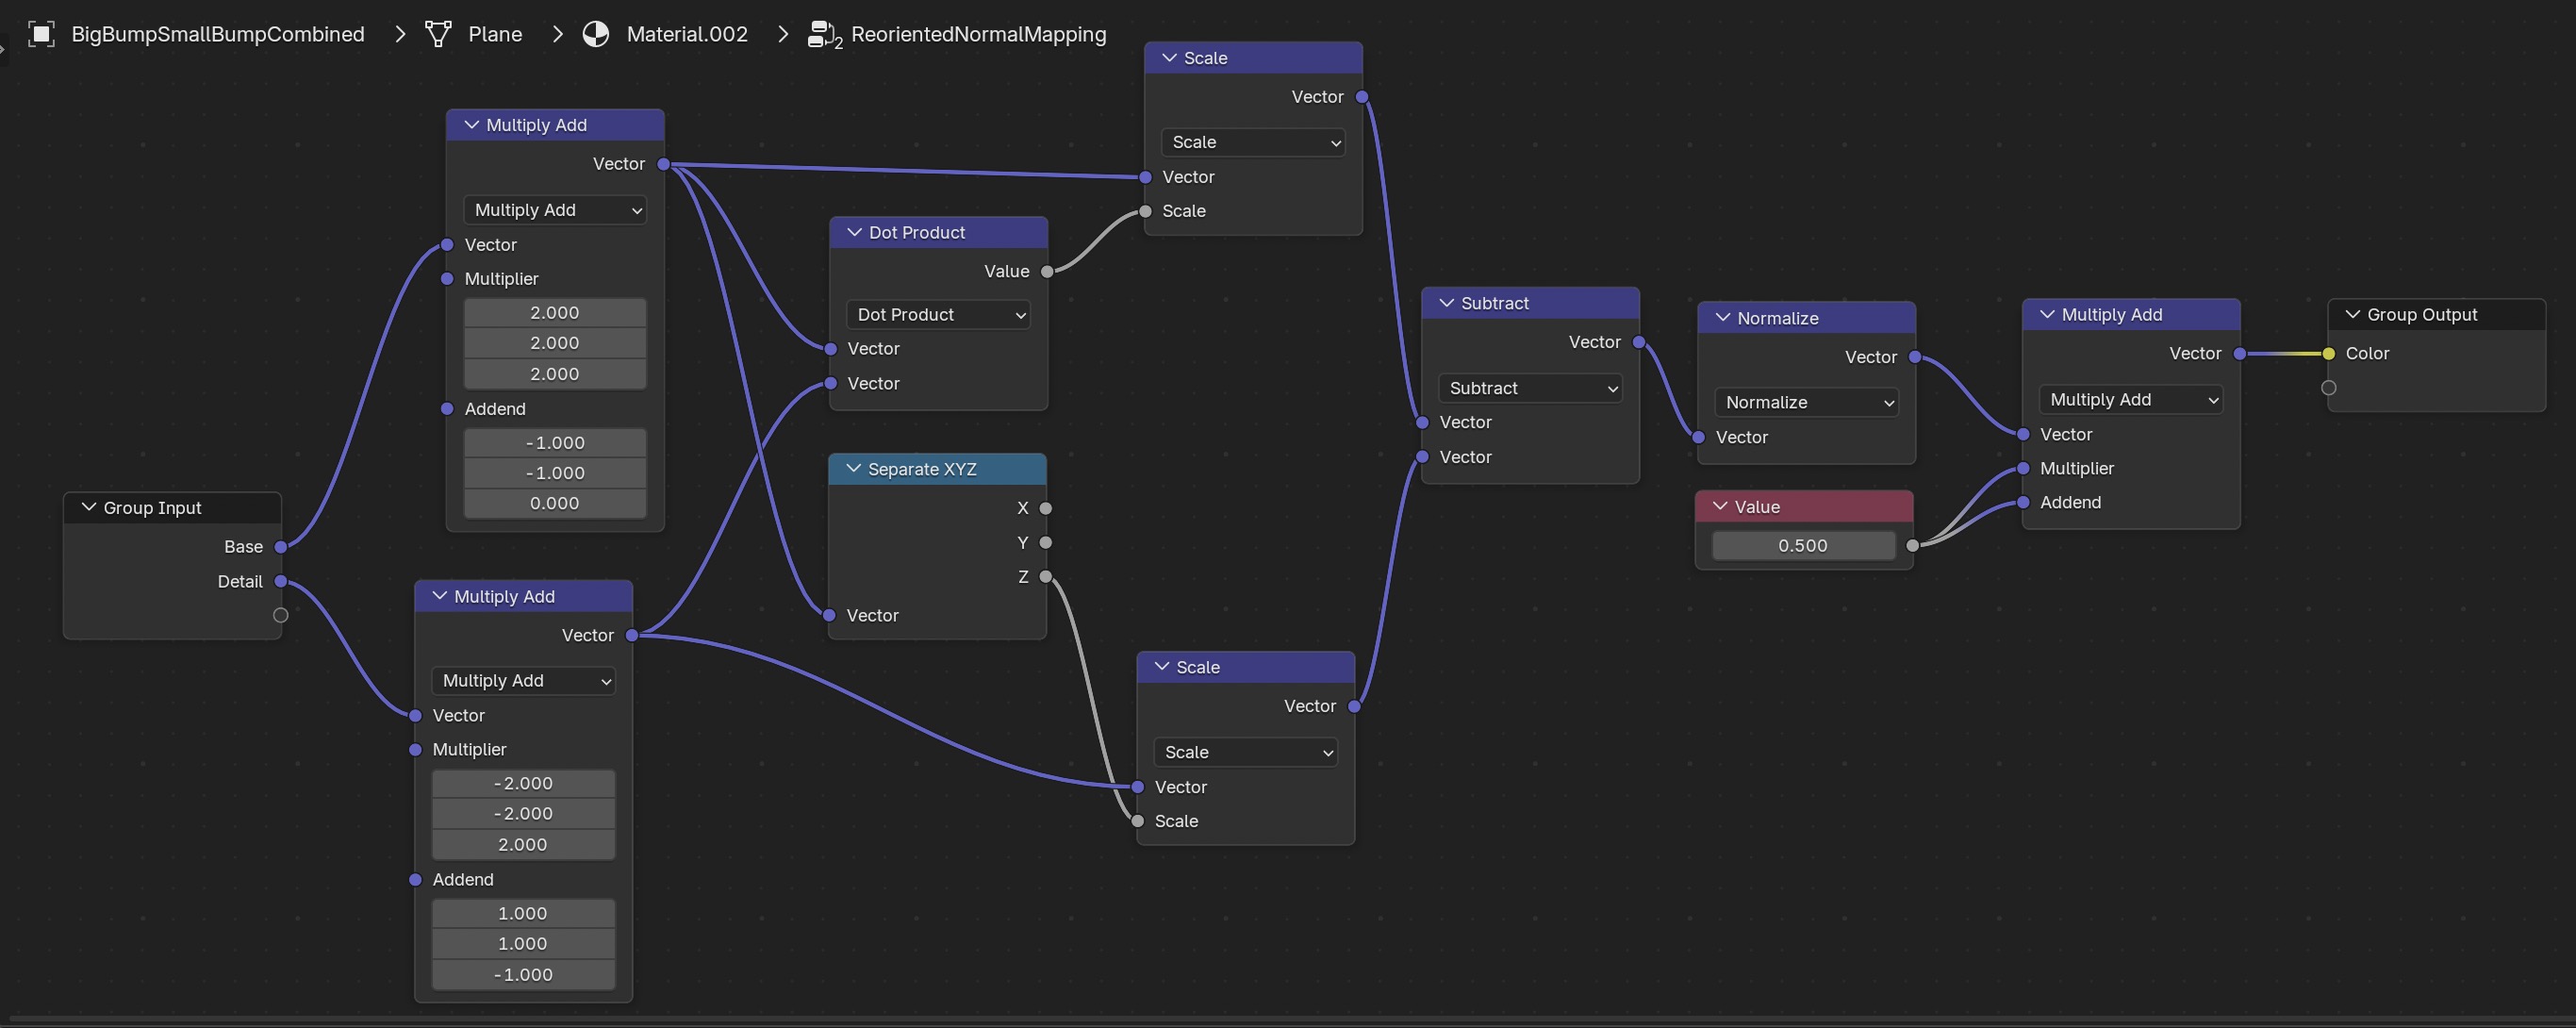
Task: Click the Material.002 breadcrumb label
Action: point(686,34)
